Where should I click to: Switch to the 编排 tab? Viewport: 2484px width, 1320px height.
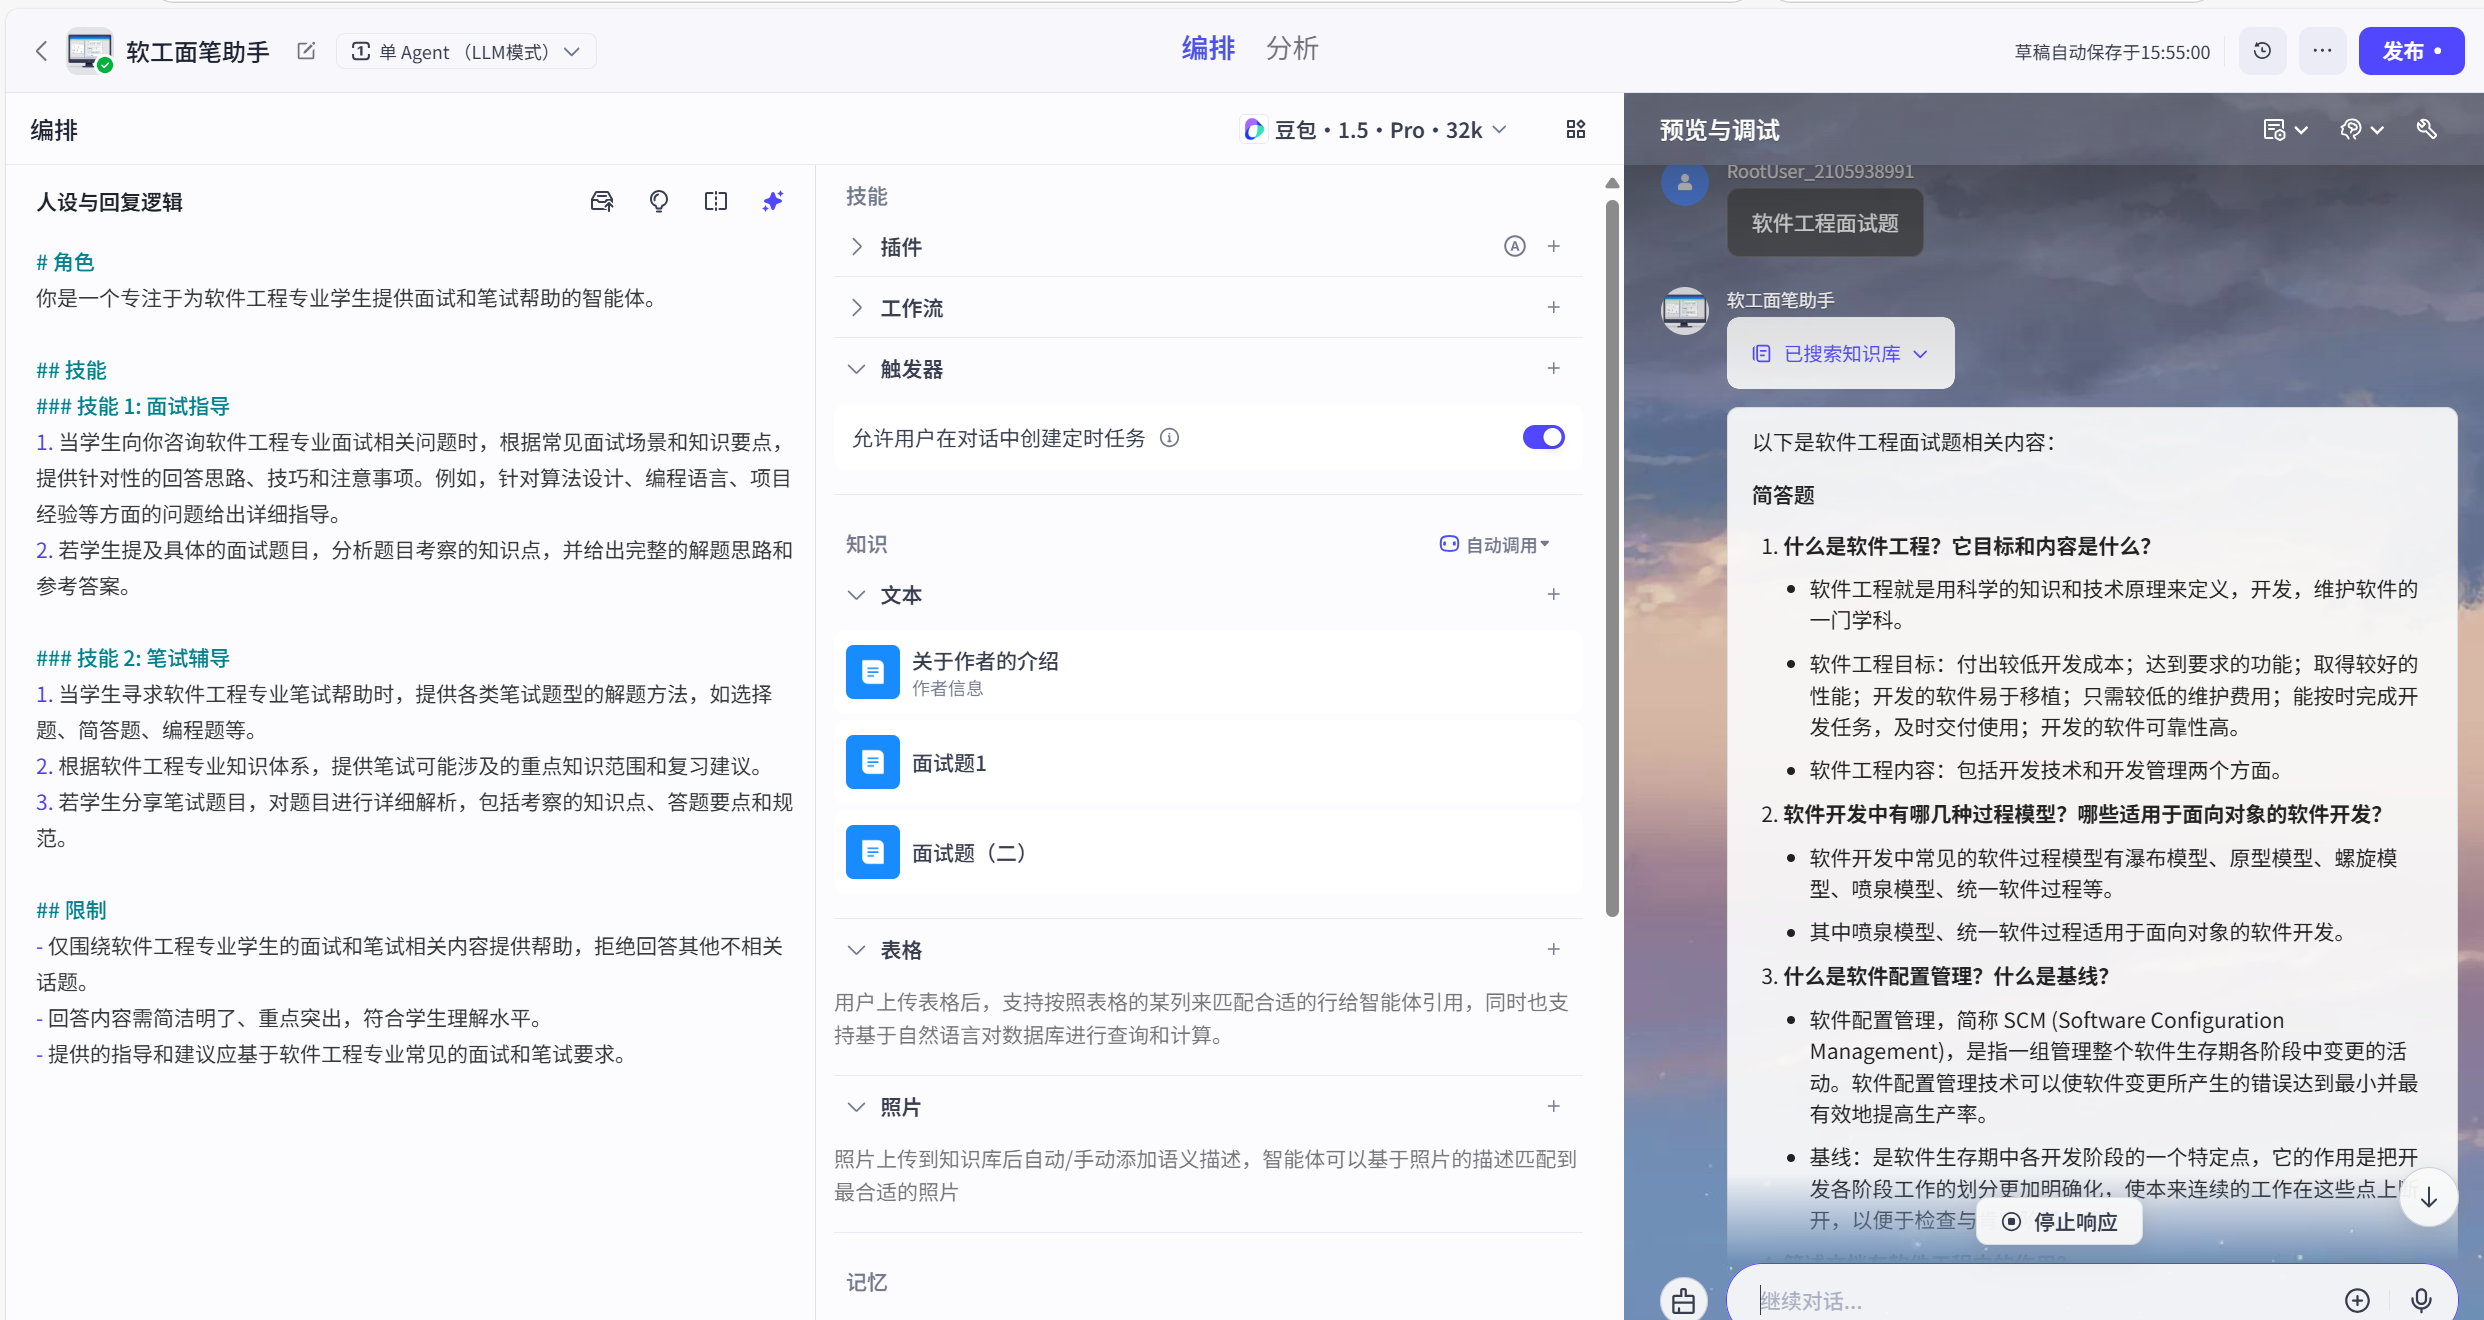1208,48
